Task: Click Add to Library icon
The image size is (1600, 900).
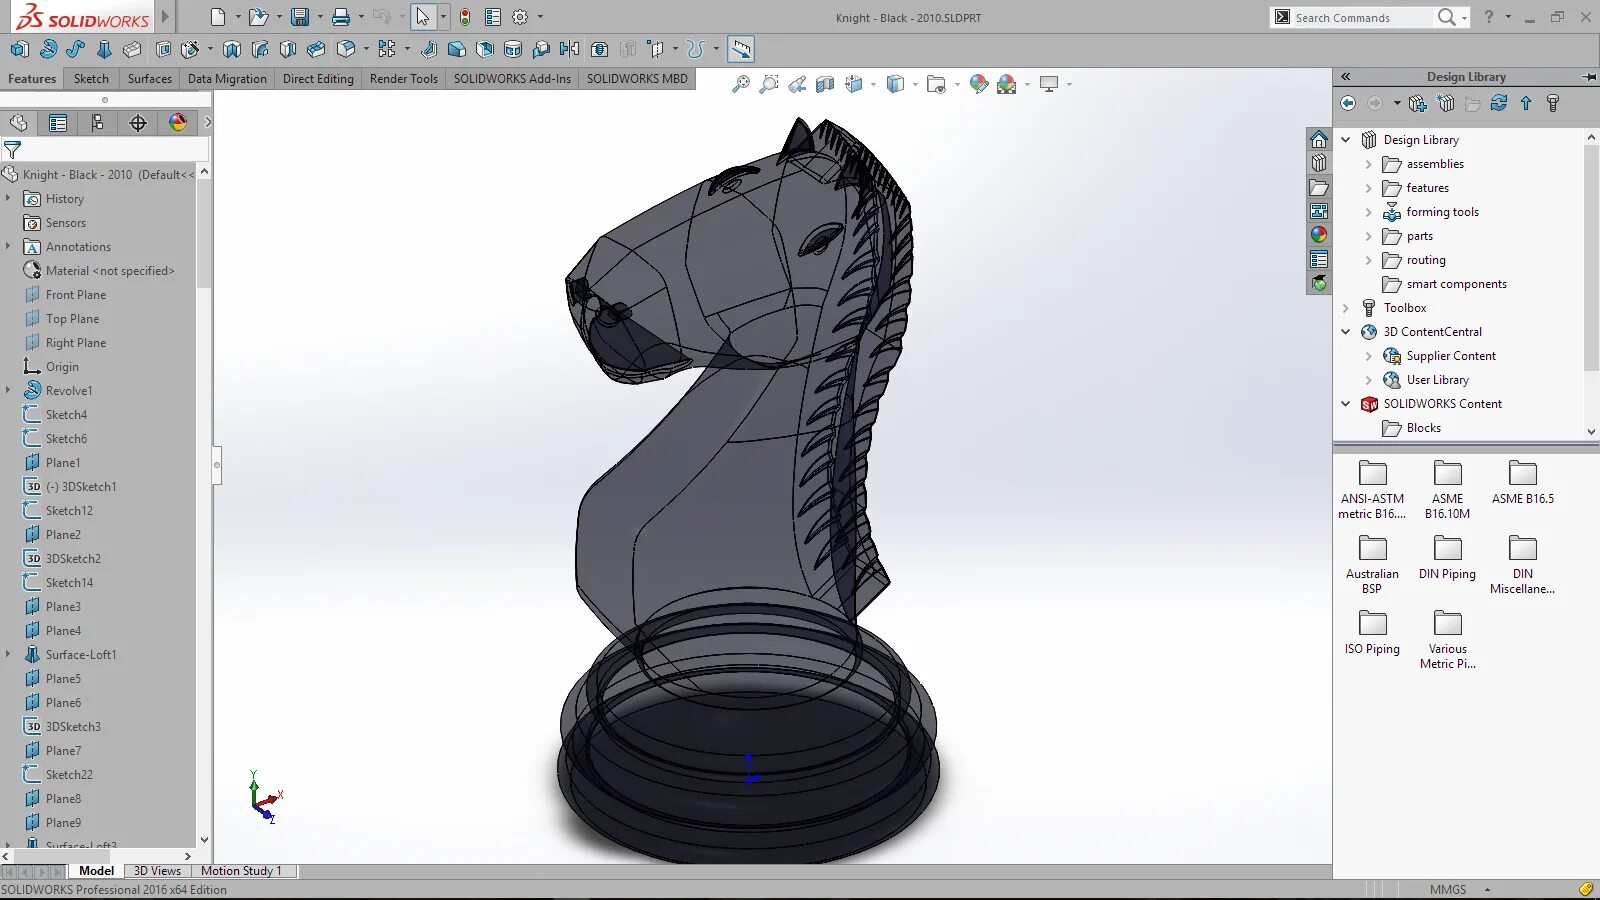Action: coord(1418,103)
